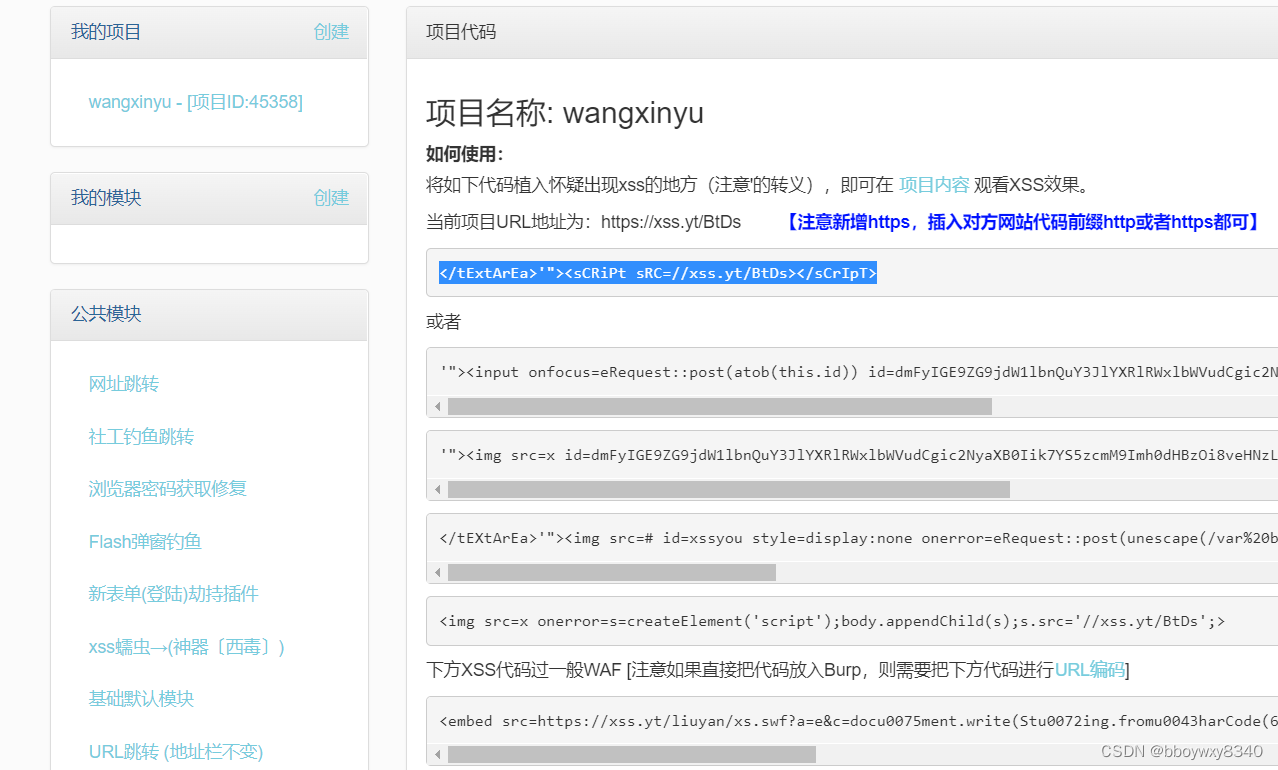The height and width of the screenshot is (770, 1278).
Task: Click the img src=# id=xssyou payload box
Action: [x=852, y=538]
